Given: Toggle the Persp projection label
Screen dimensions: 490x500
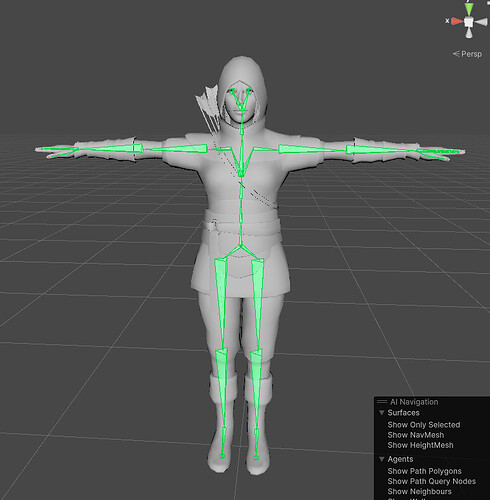Looking at the screenshot, I should (x=467, y=54).
